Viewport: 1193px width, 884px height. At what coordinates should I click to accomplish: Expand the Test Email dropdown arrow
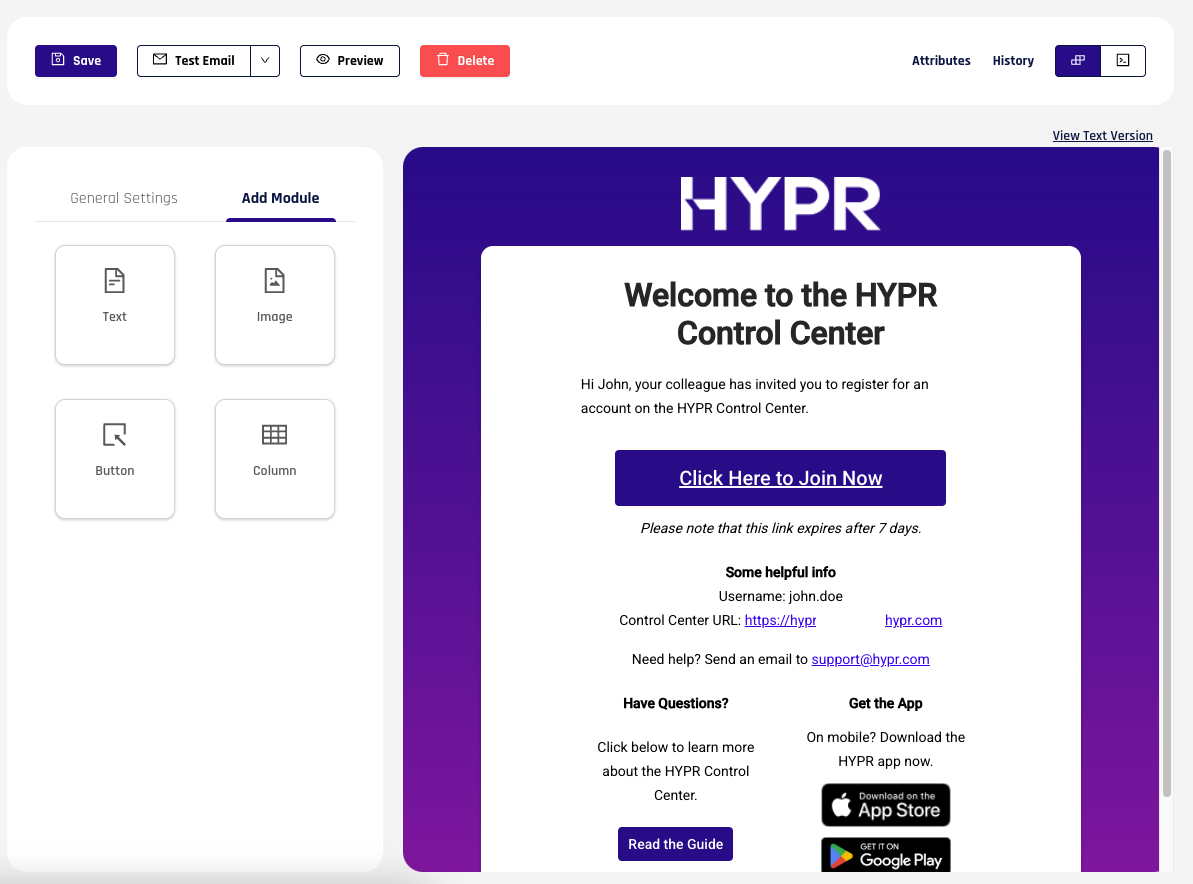click(x=265, y=61)
